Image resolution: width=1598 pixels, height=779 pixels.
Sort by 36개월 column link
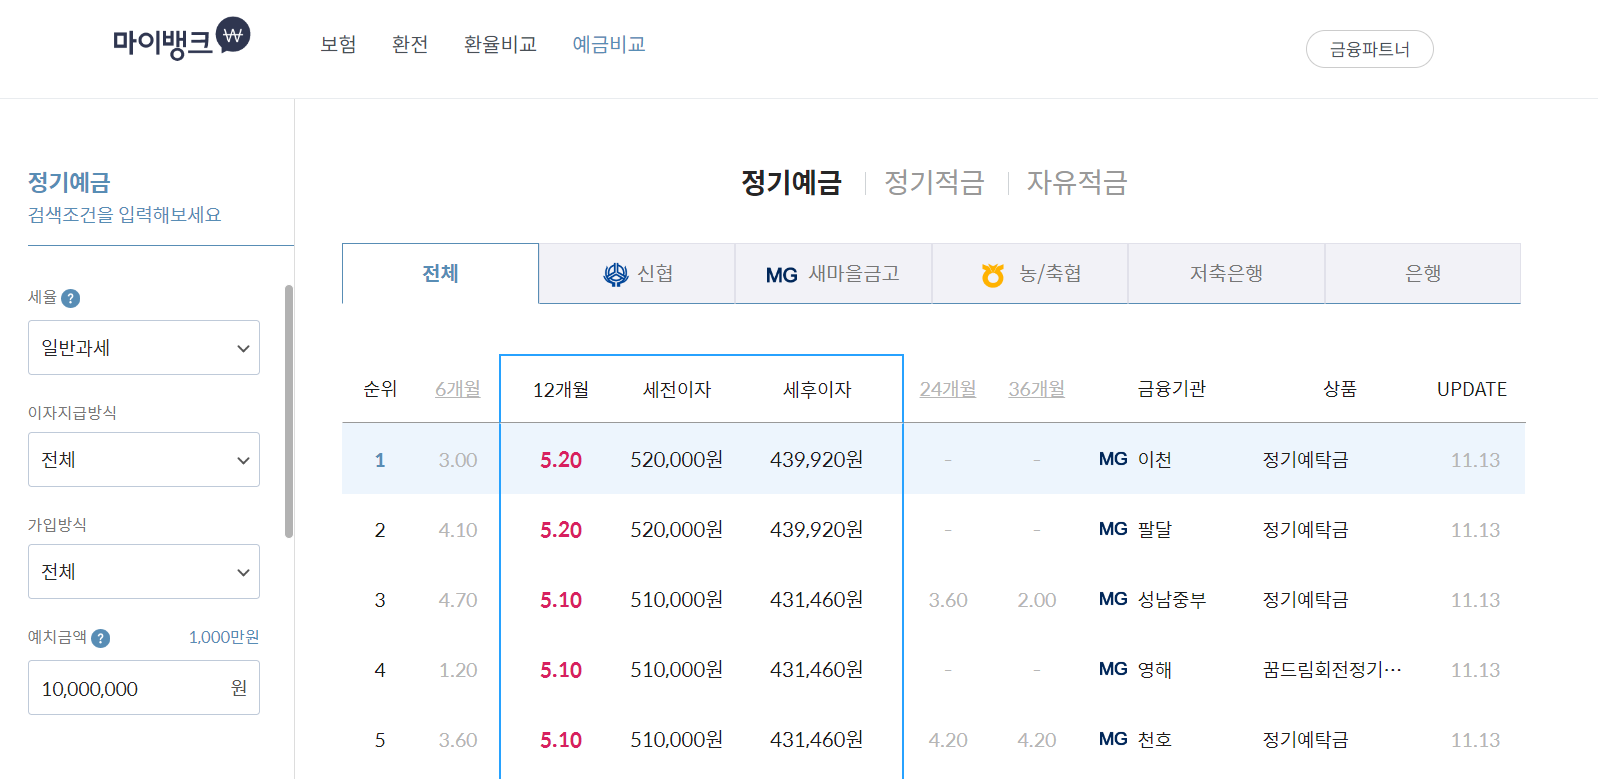tap(1036, 389)
